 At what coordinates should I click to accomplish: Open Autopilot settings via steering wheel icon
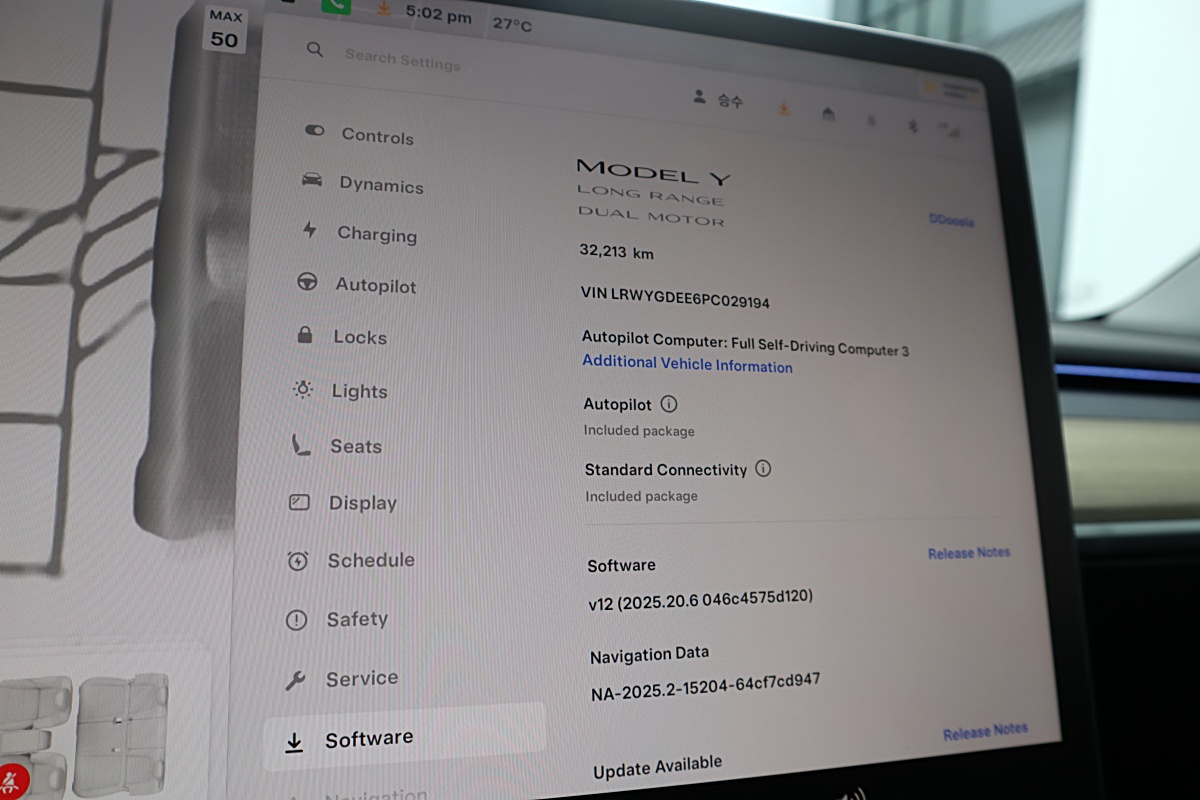[x=308, y=282]
